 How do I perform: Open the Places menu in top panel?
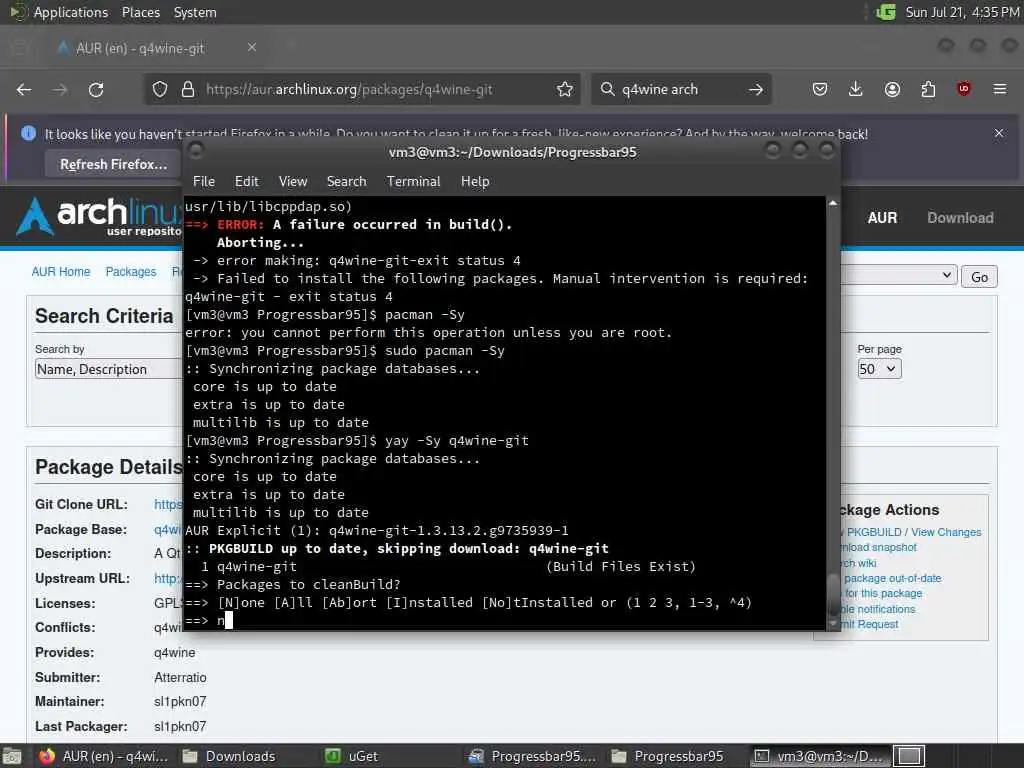(140, 12)
